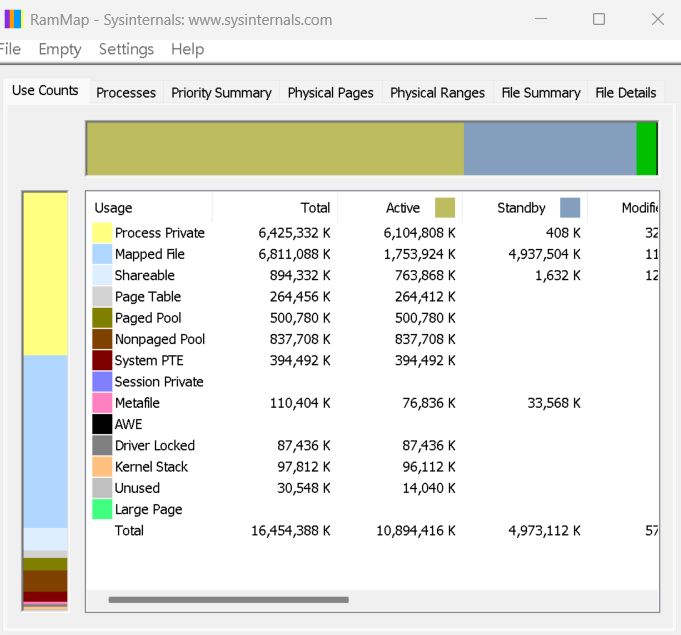681x635 pixels.
Task: Select the System PTE row label
Action: coord(149,360)
